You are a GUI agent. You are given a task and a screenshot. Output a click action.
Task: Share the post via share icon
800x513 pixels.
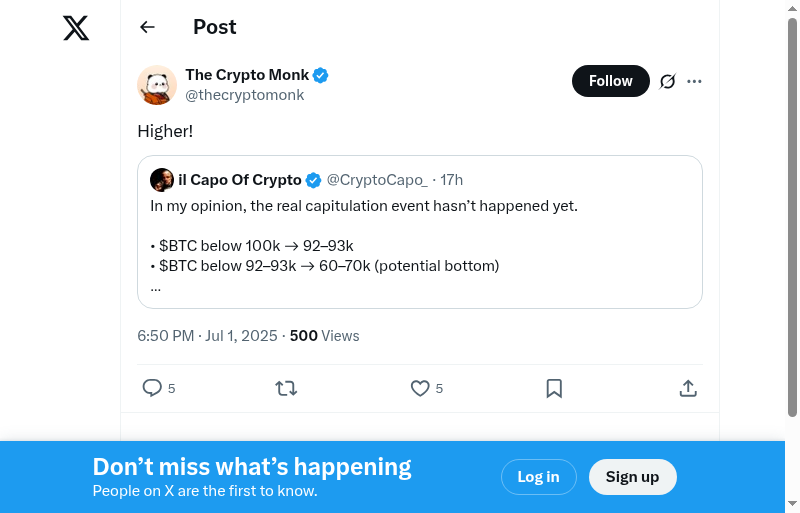click(x=688, y=388)
